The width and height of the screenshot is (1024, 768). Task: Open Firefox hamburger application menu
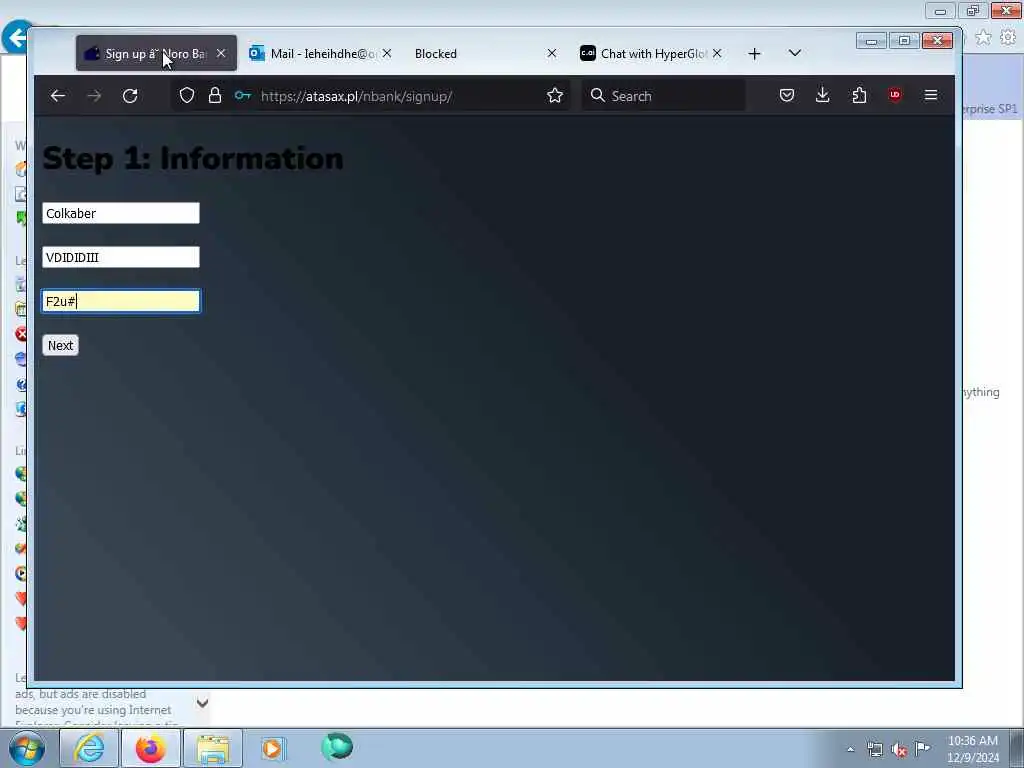(931, 95)
